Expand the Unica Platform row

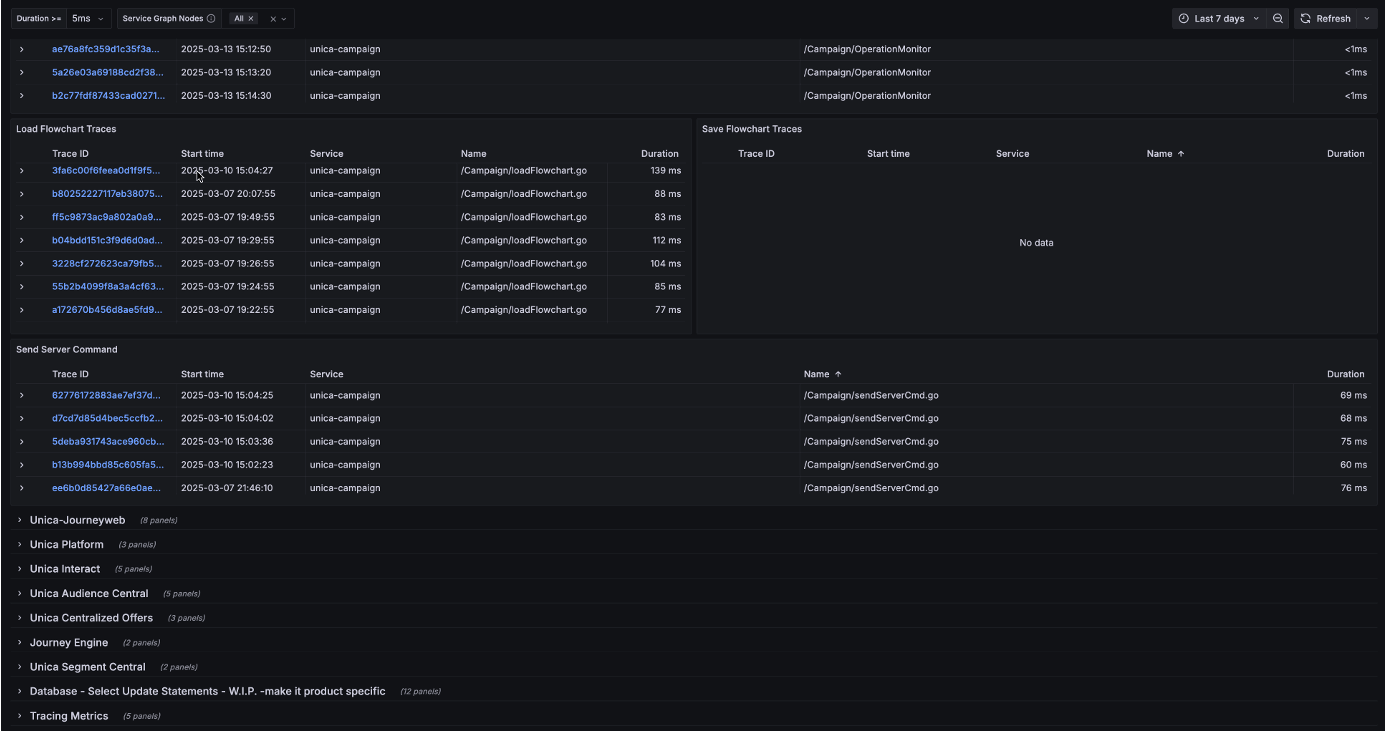(67, 545)
